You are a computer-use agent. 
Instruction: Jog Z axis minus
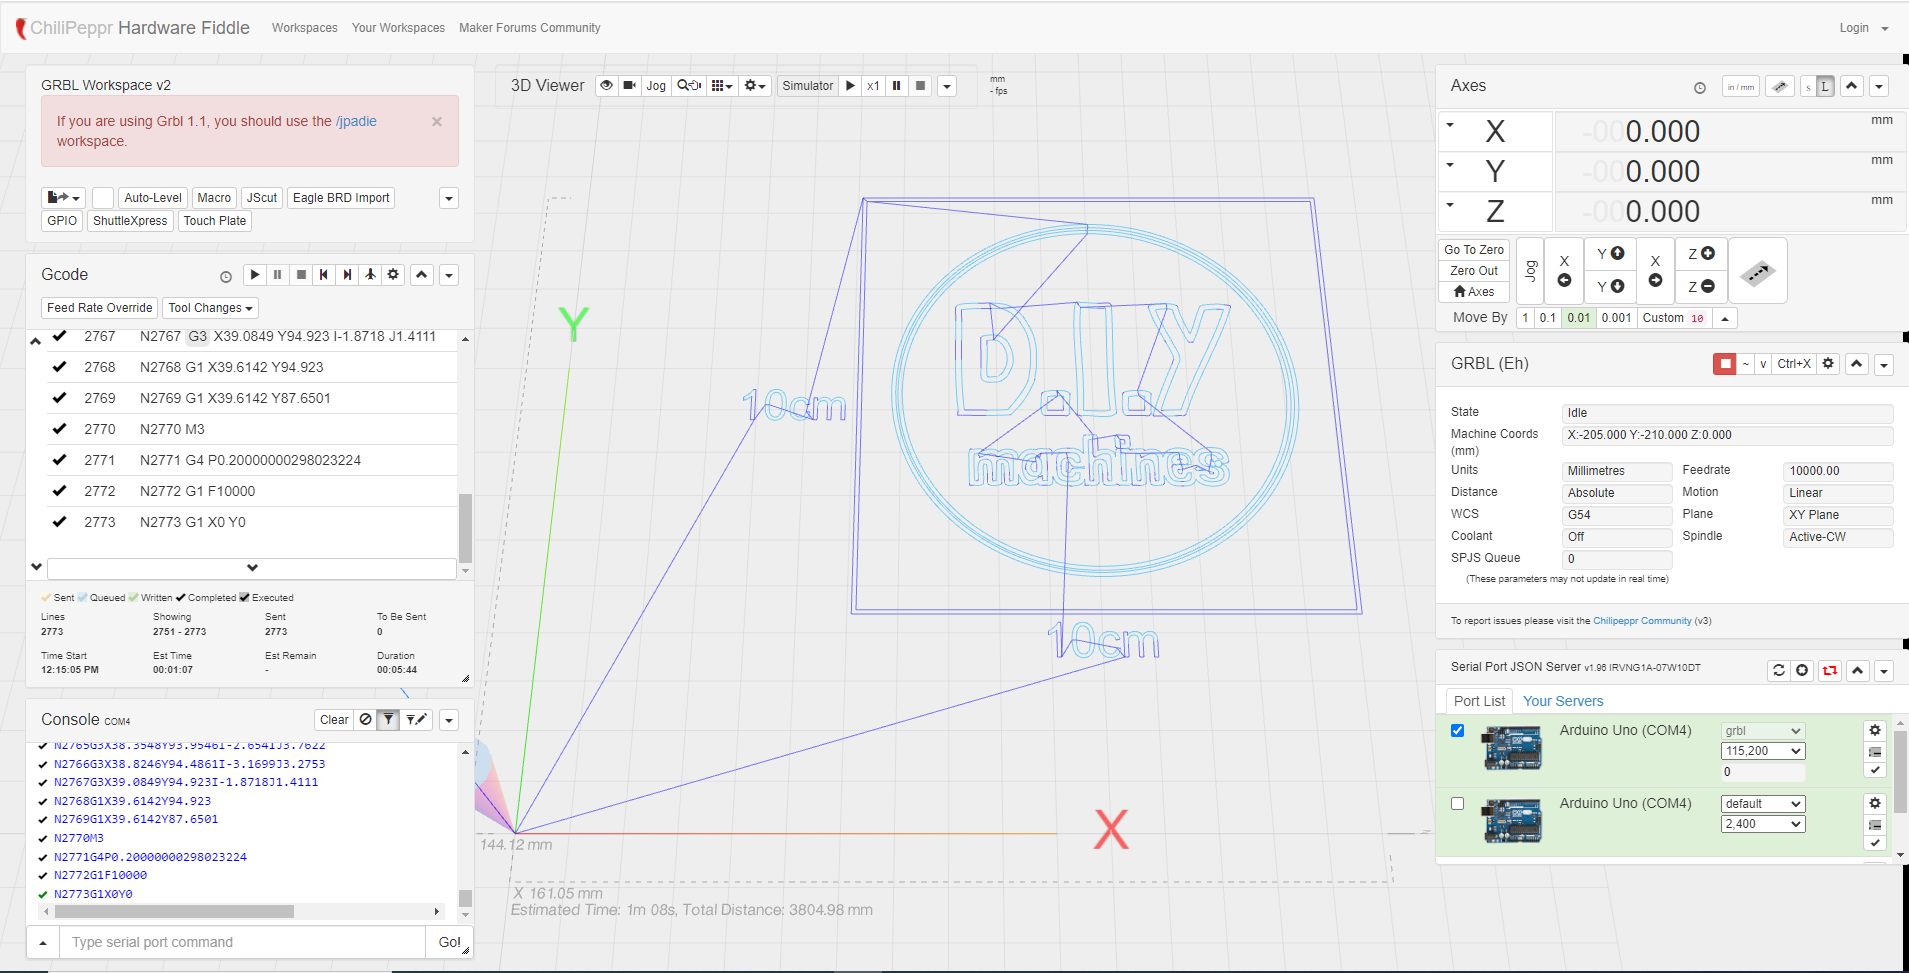coord(1701,287)
